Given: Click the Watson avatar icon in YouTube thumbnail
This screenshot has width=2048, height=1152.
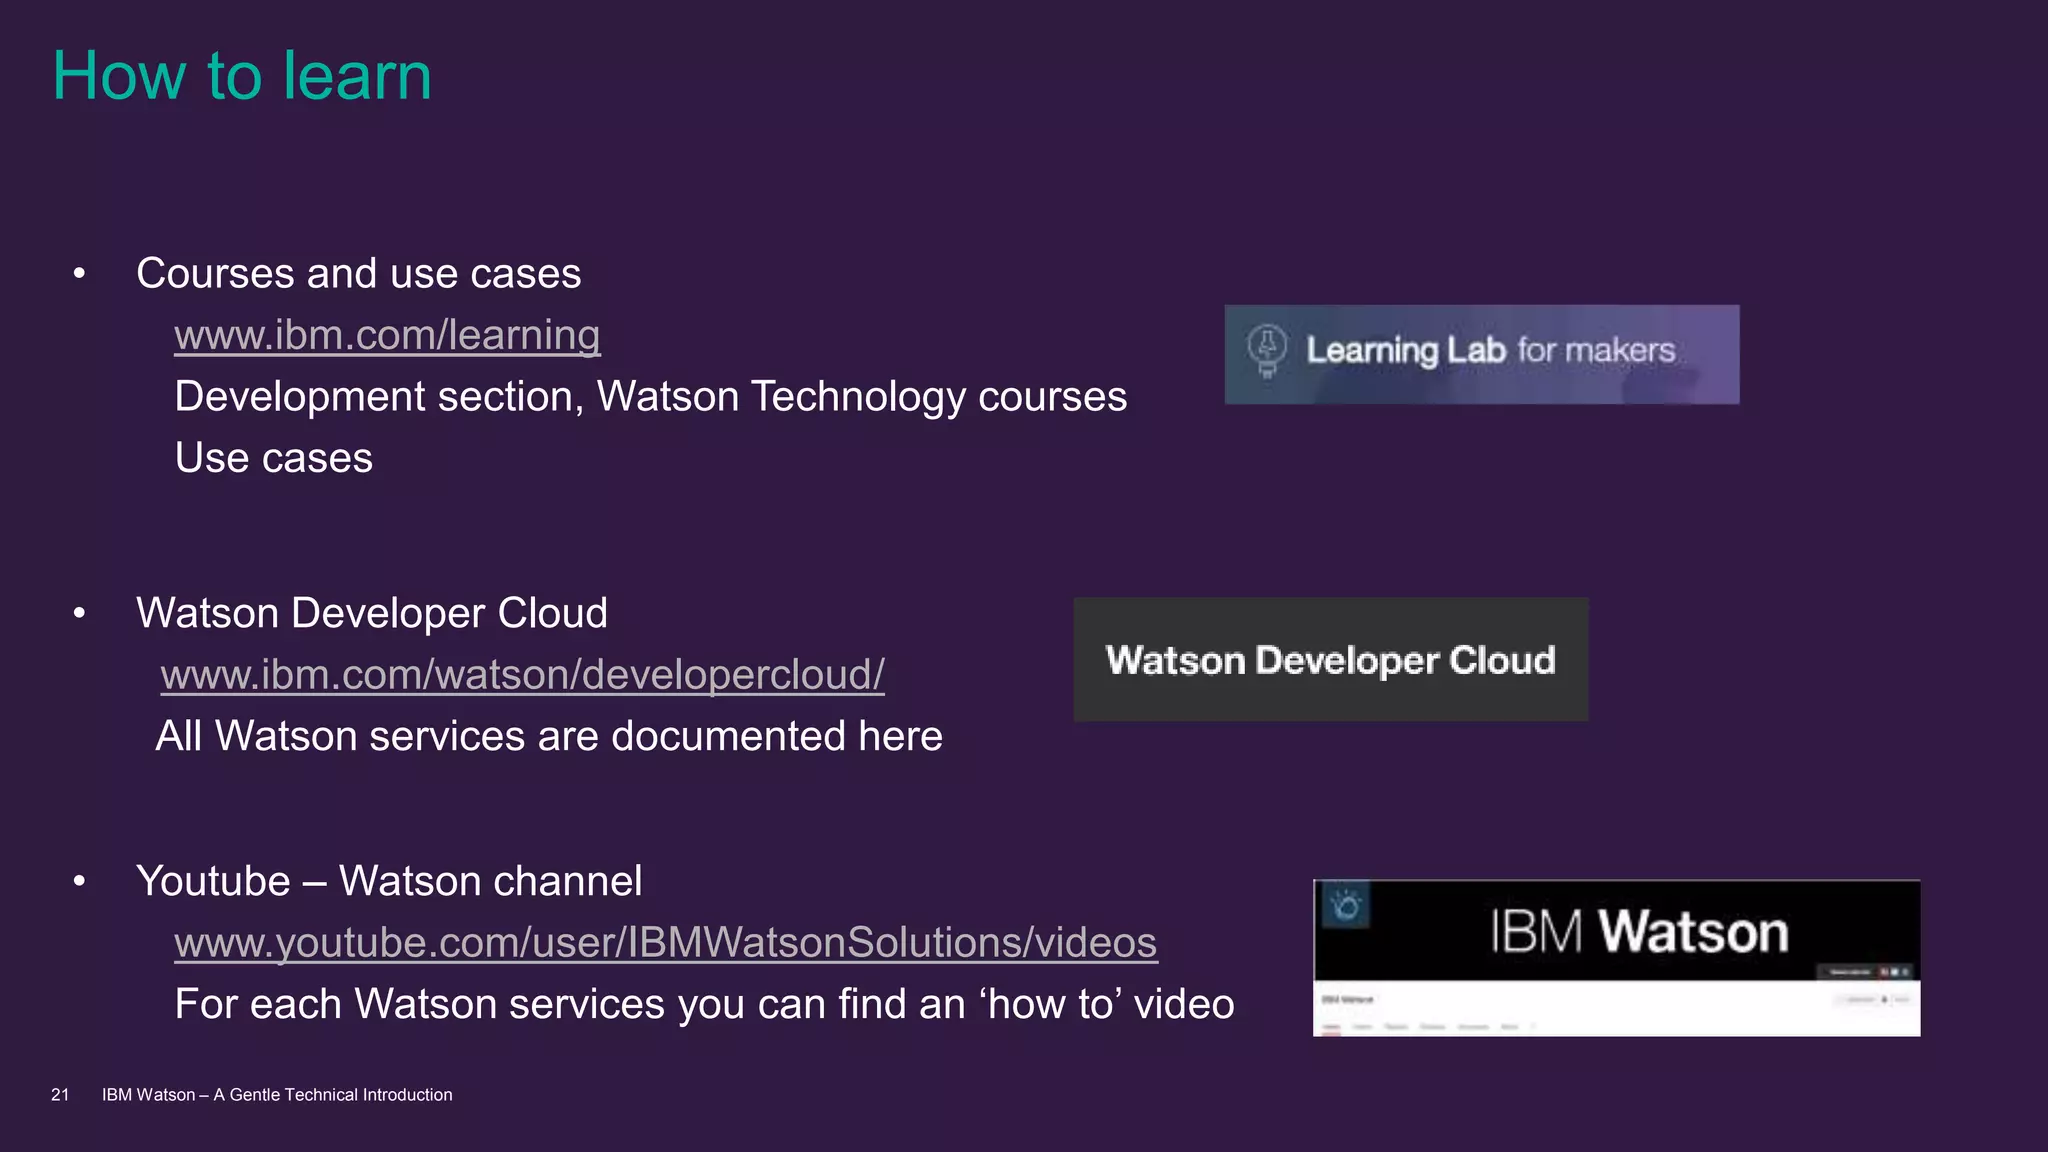Looking at the screenshot, I should pyautogui.click(x=1346, y=906).
